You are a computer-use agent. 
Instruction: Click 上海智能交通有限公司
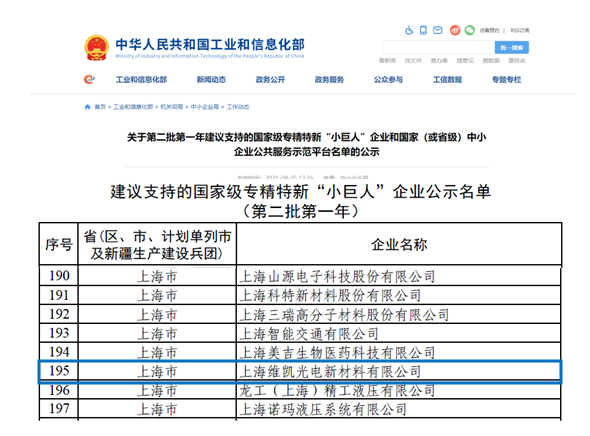309,334
